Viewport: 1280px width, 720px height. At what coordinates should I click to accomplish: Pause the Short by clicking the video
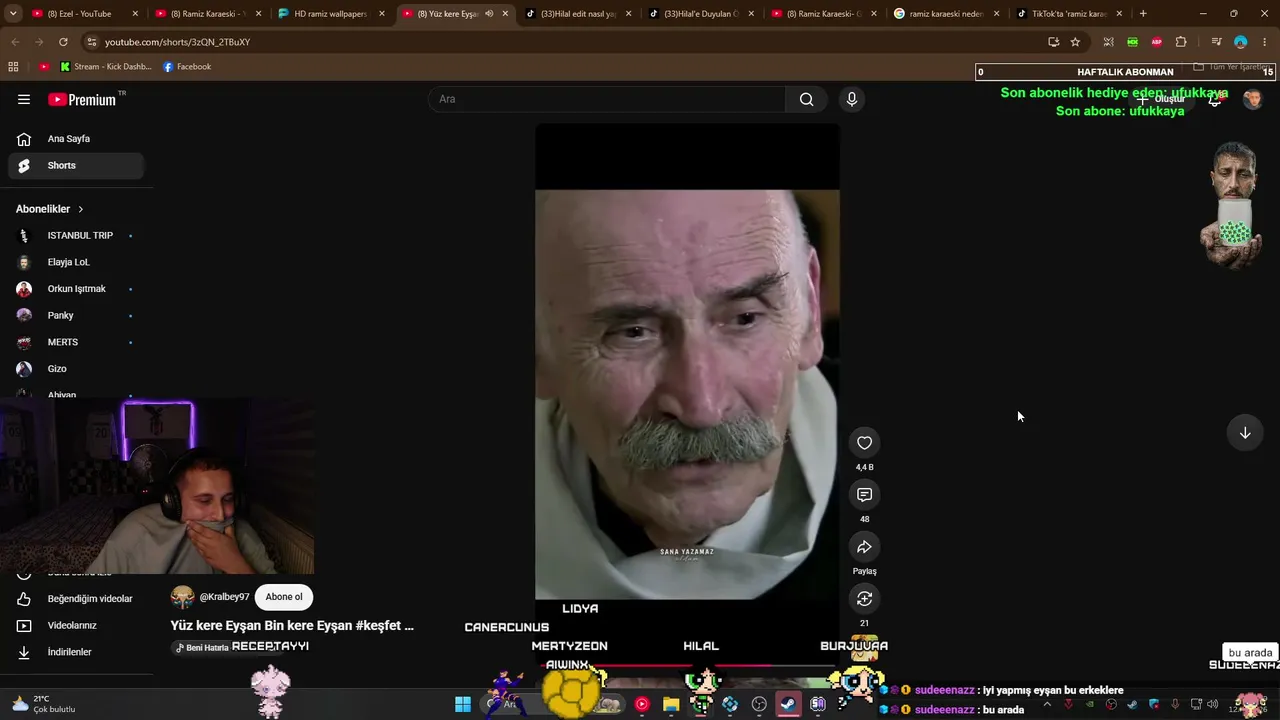[687, 395]
